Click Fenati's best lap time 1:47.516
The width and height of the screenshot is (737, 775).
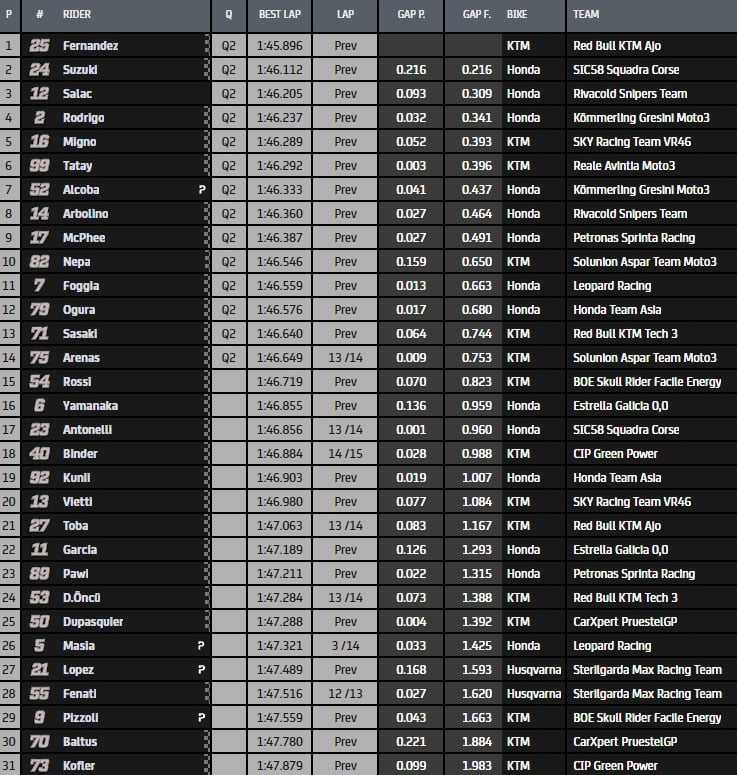[279, 694]
